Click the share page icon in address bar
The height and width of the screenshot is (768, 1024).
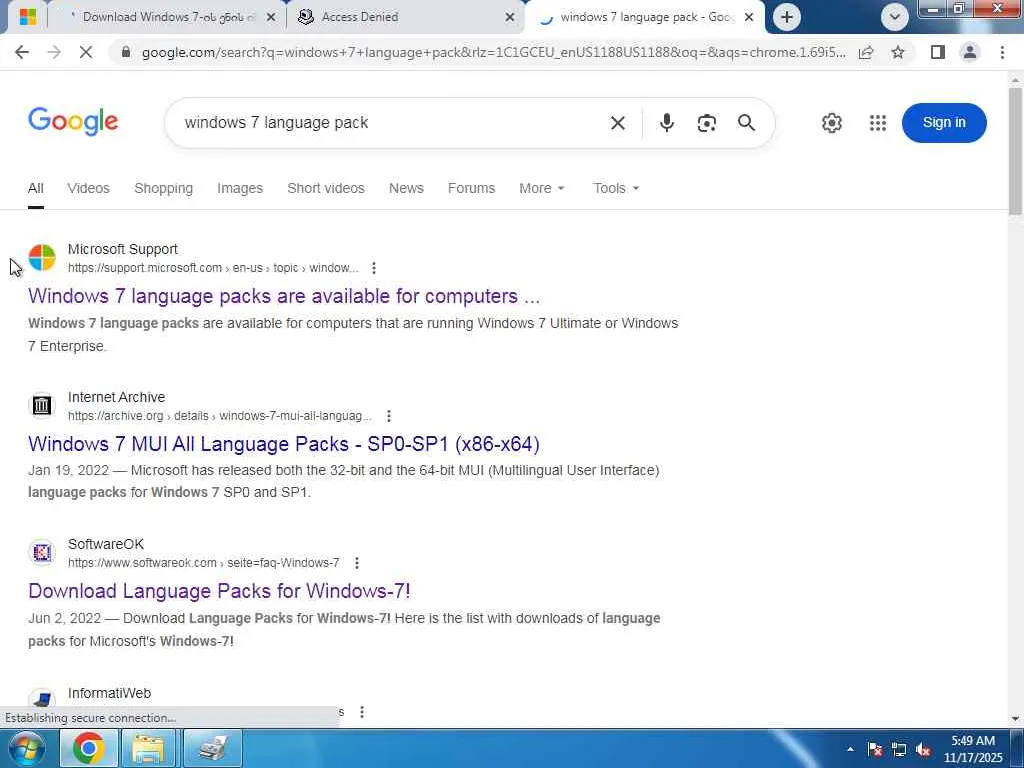[866, 52]
